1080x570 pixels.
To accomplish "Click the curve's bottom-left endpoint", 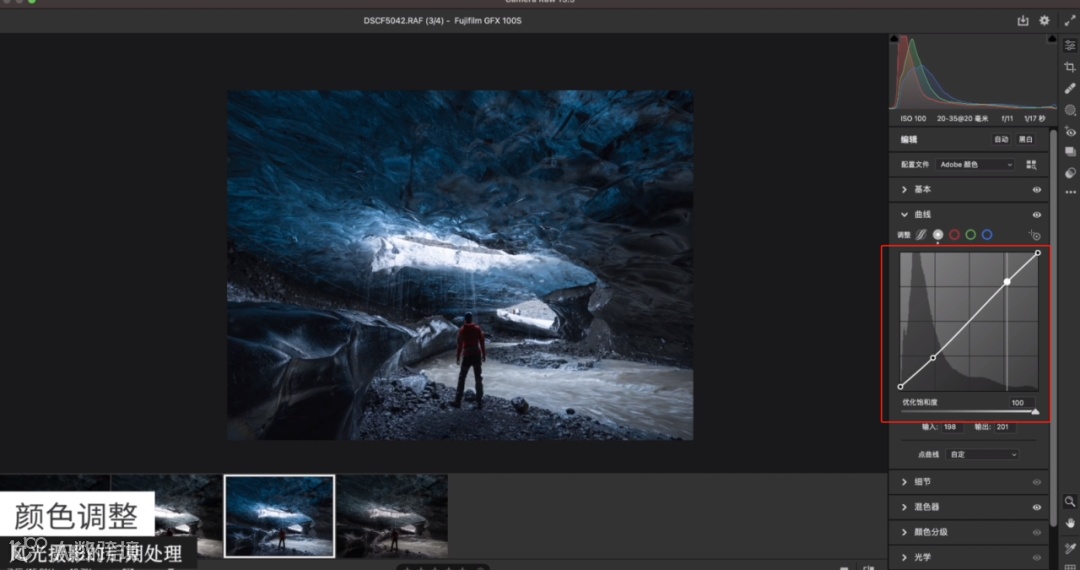I will pyautogui.click(x=900, y=386).
